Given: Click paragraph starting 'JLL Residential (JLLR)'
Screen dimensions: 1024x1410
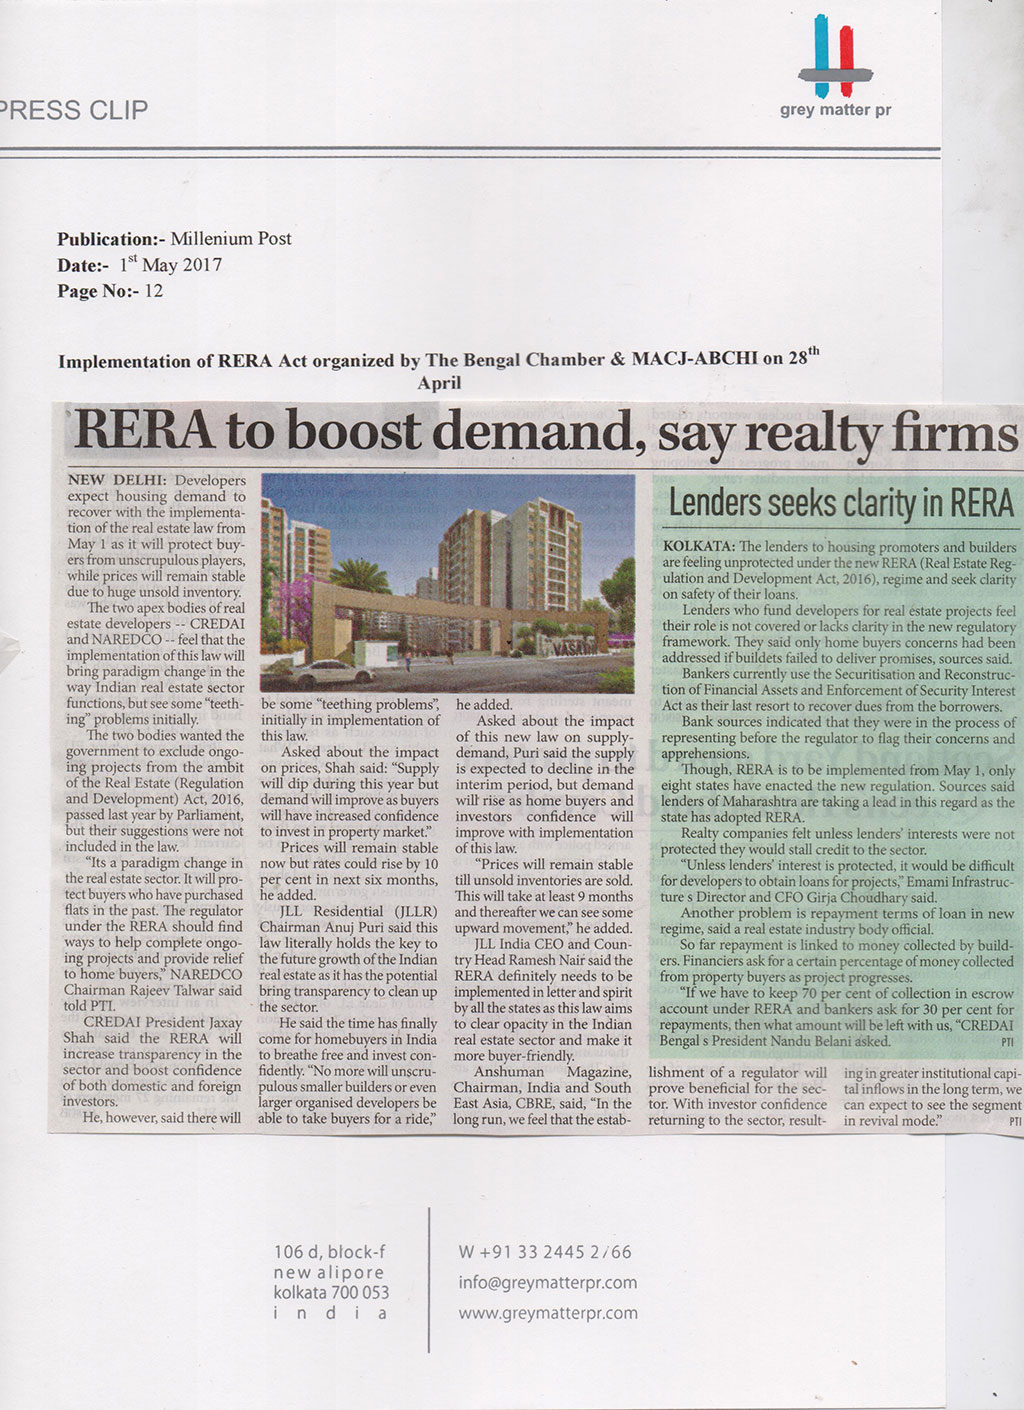Looking at the screenshot, I should pos(349,959).
